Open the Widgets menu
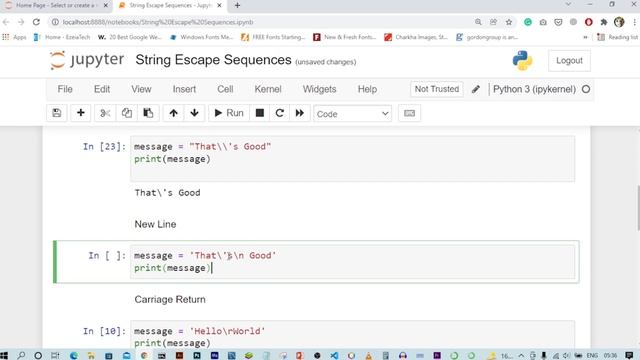 click(320, 89)
